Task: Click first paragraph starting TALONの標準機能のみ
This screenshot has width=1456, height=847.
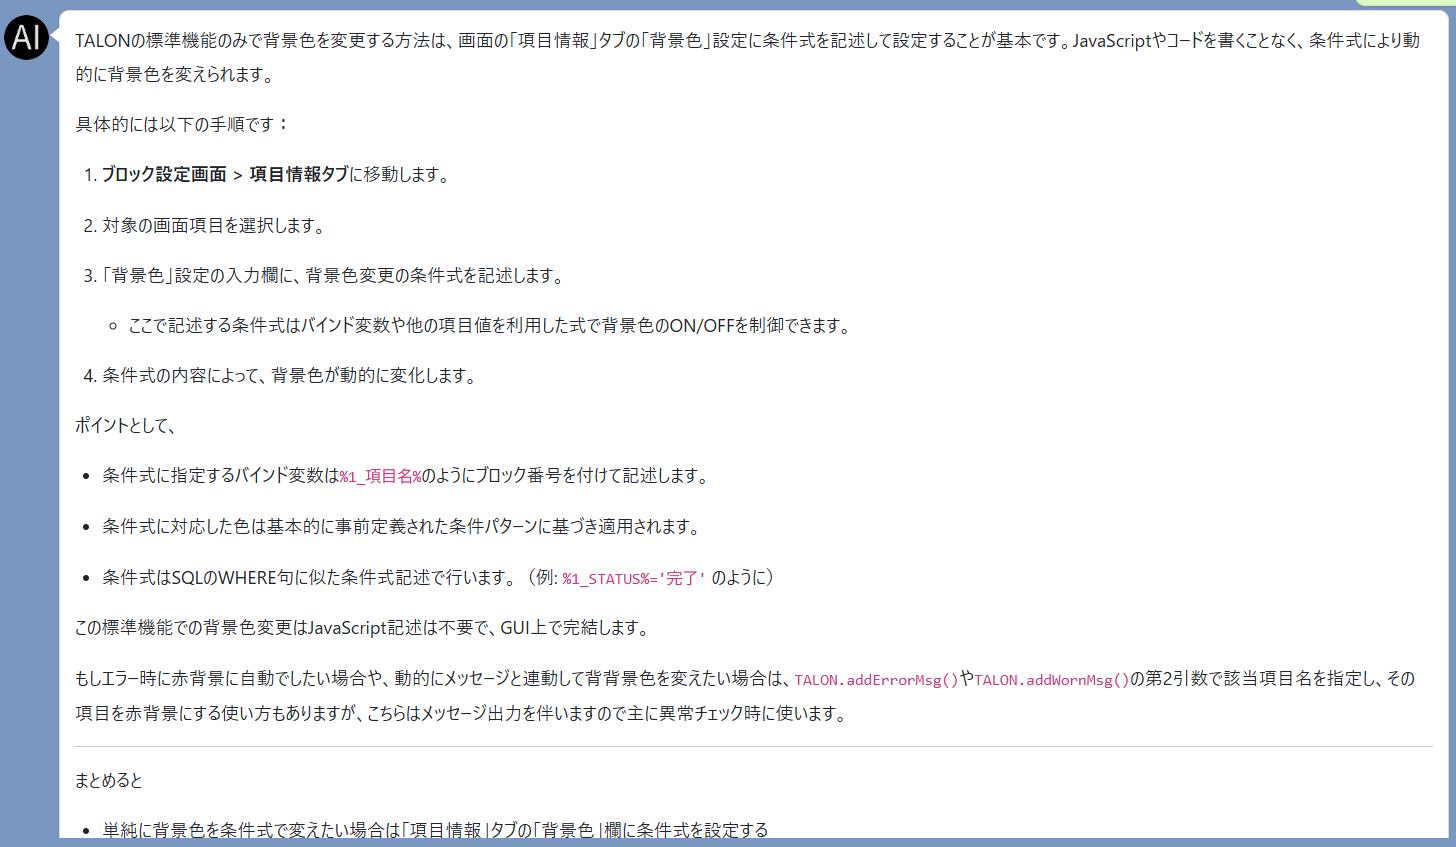Action: coord(747,57)
